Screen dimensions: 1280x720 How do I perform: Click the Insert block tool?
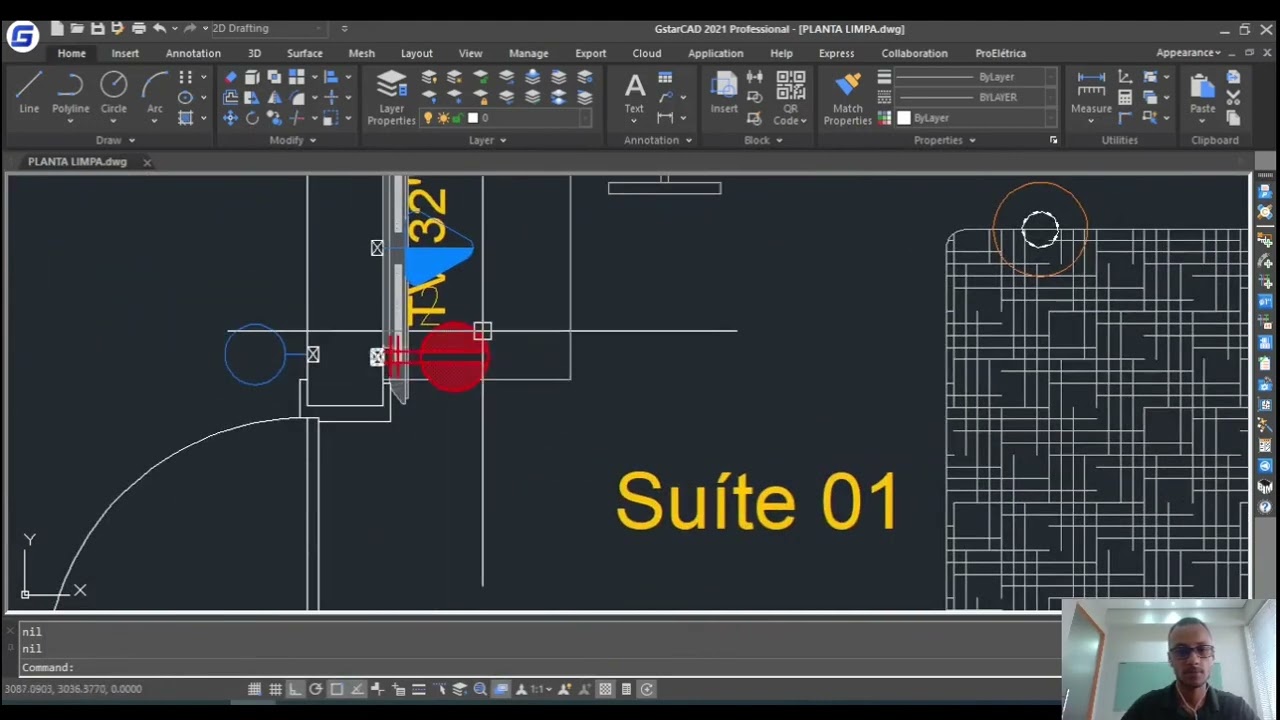(724, 93)
